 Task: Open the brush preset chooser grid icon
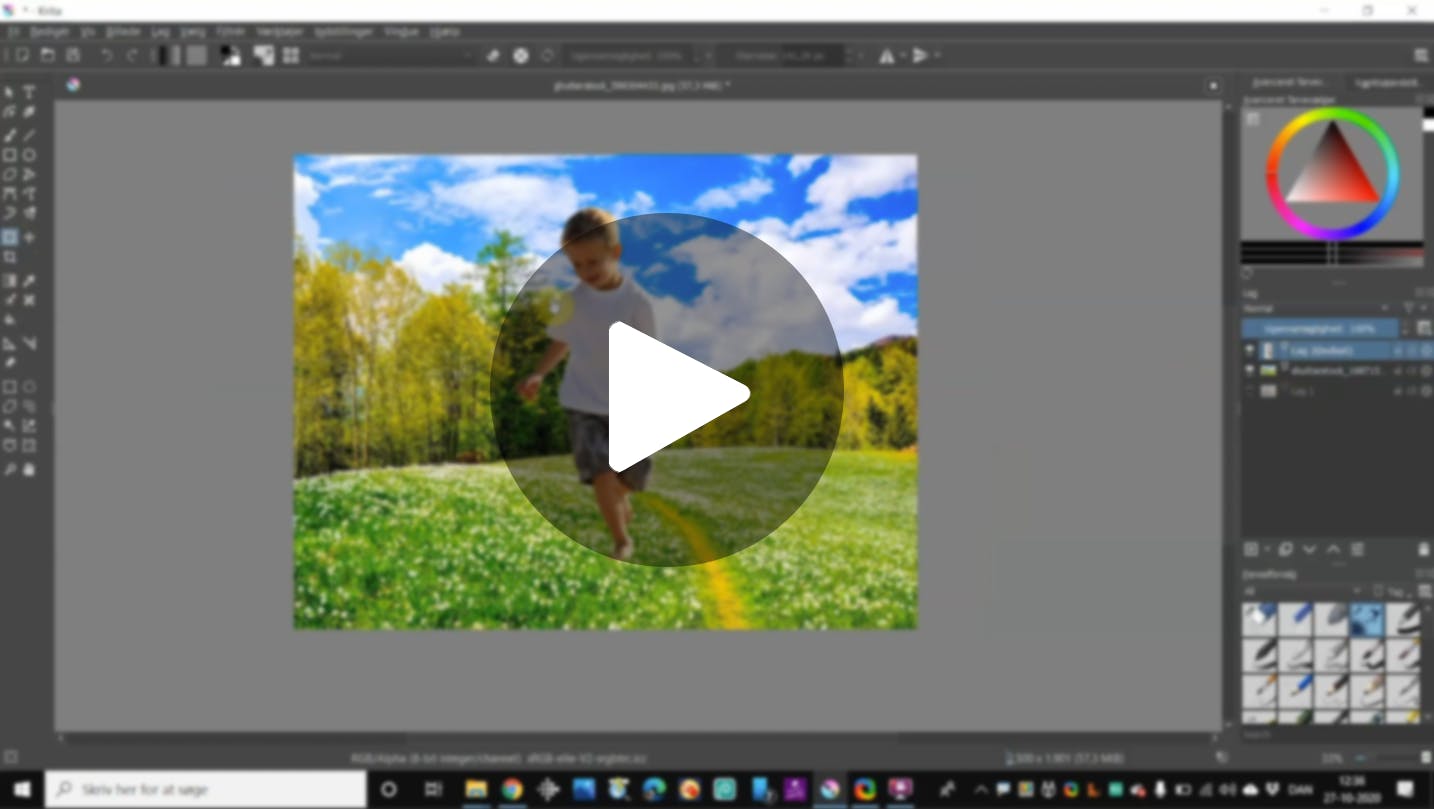tap(291, 55)
